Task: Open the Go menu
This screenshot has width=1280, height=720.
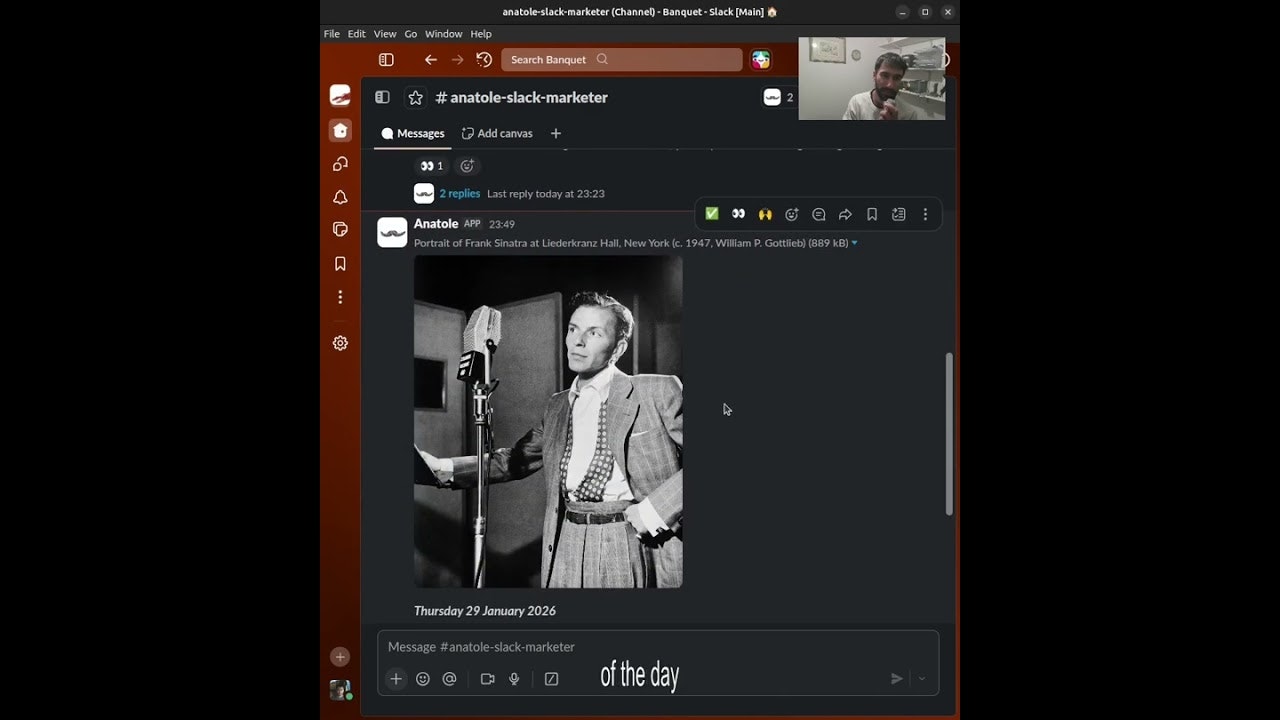Action: 410,34
